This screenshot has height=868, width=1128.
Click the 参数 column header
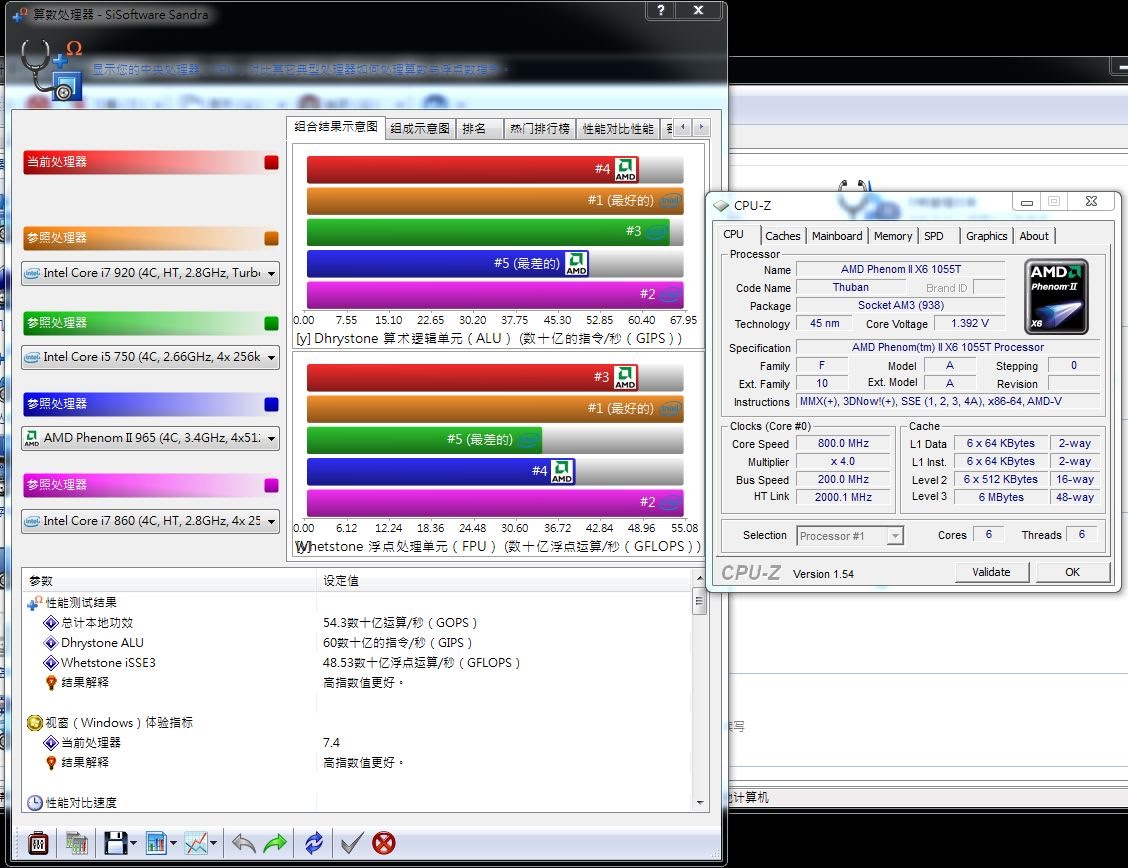[x=169, y=581]
